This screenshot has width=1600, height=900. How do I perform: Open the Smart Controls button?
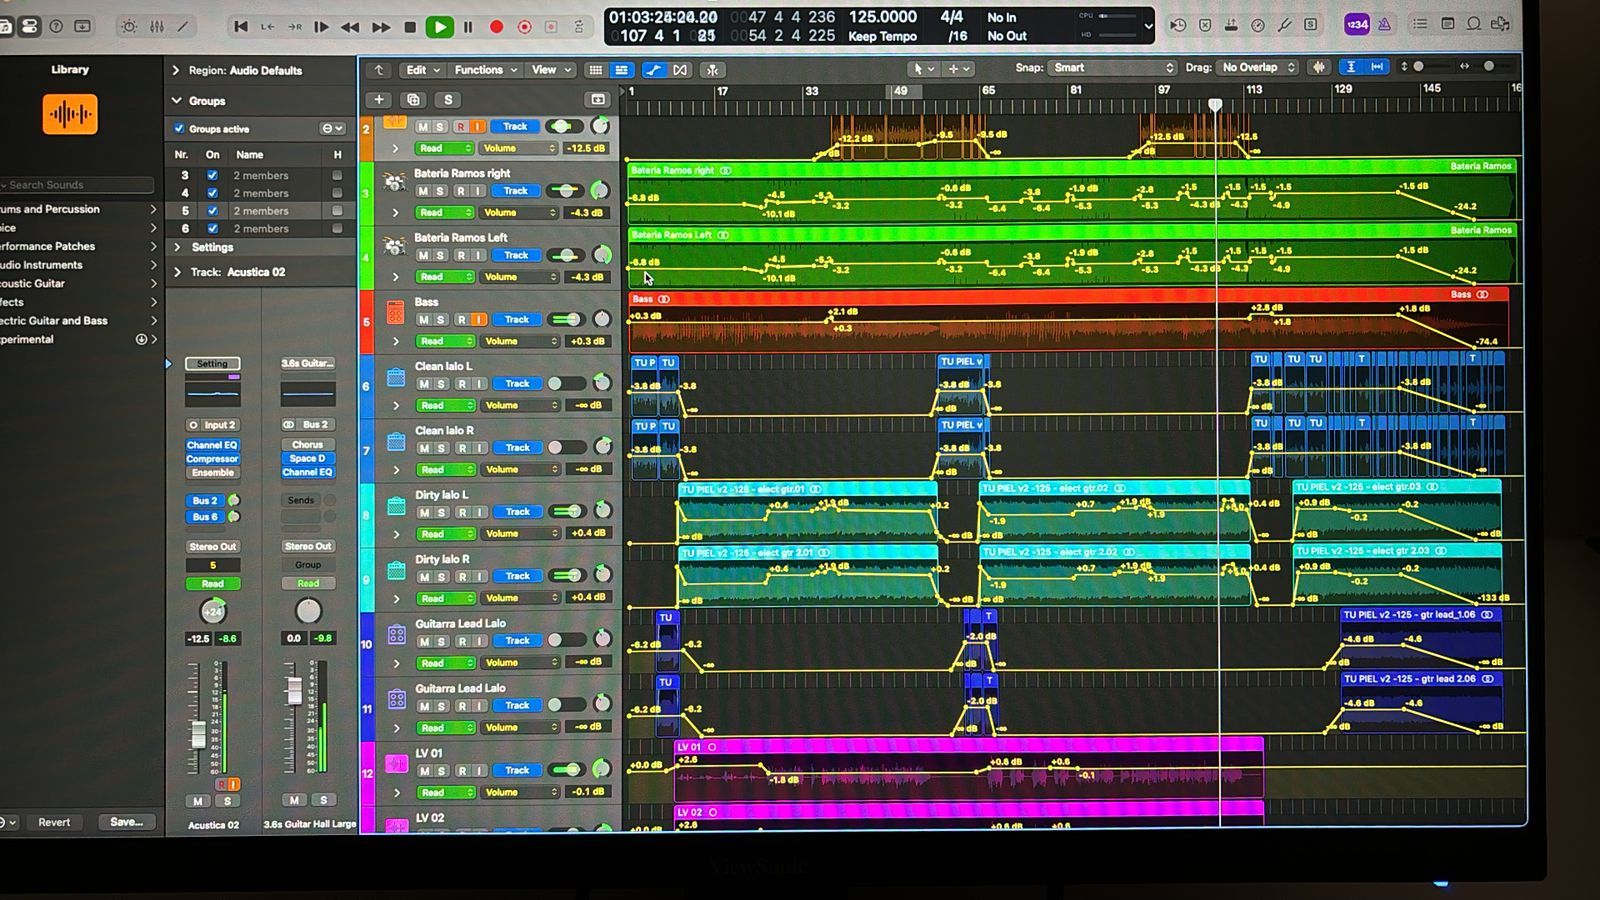coord(129,27)
